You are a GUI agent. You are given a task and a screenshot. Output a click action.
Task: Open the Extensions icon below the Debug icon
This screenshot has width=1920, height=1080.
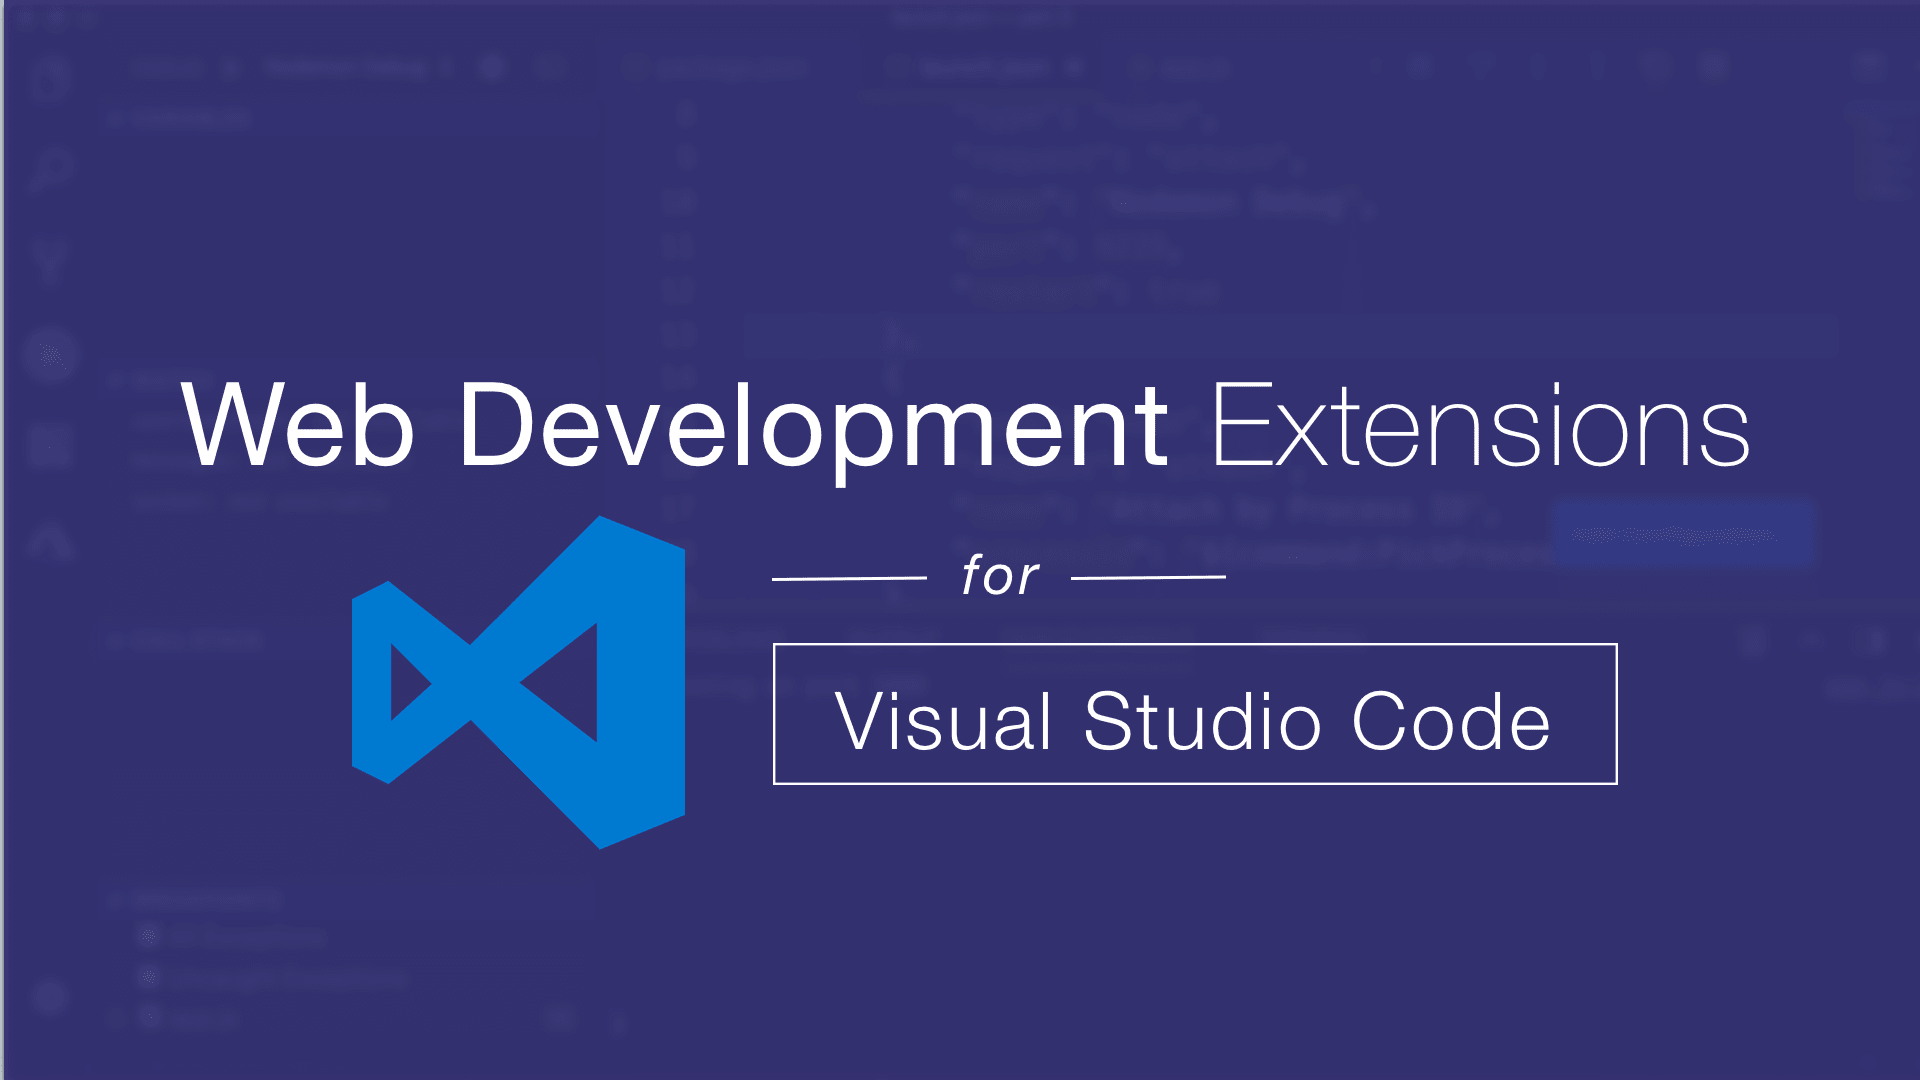50,445
